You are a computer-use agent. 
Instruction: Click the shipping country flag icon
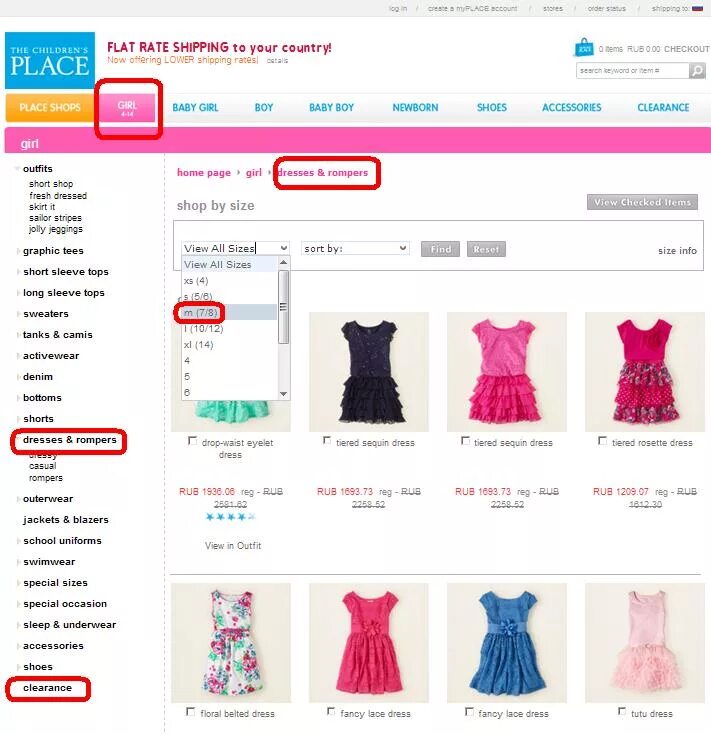click(x=697, y=8)
